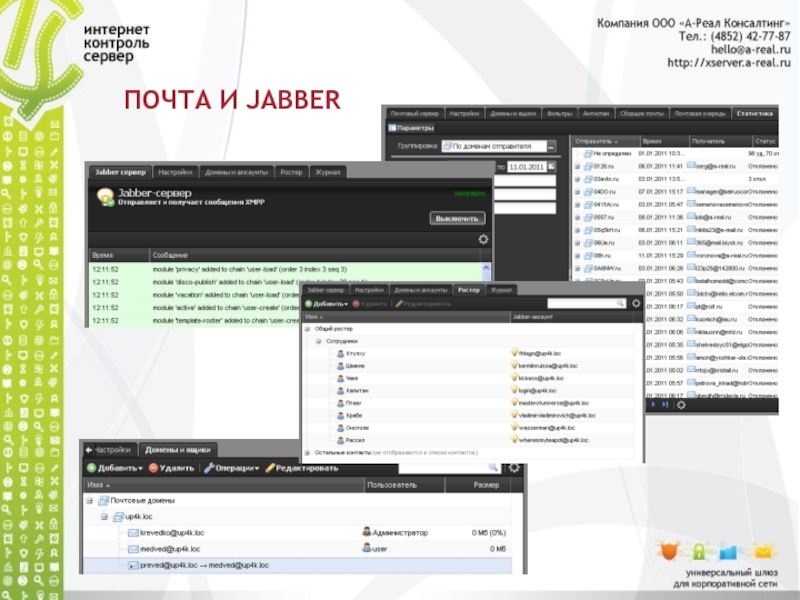Expand the 03avto.ru sender row
This screenshot has width=800, height=600.
(577, 179)
